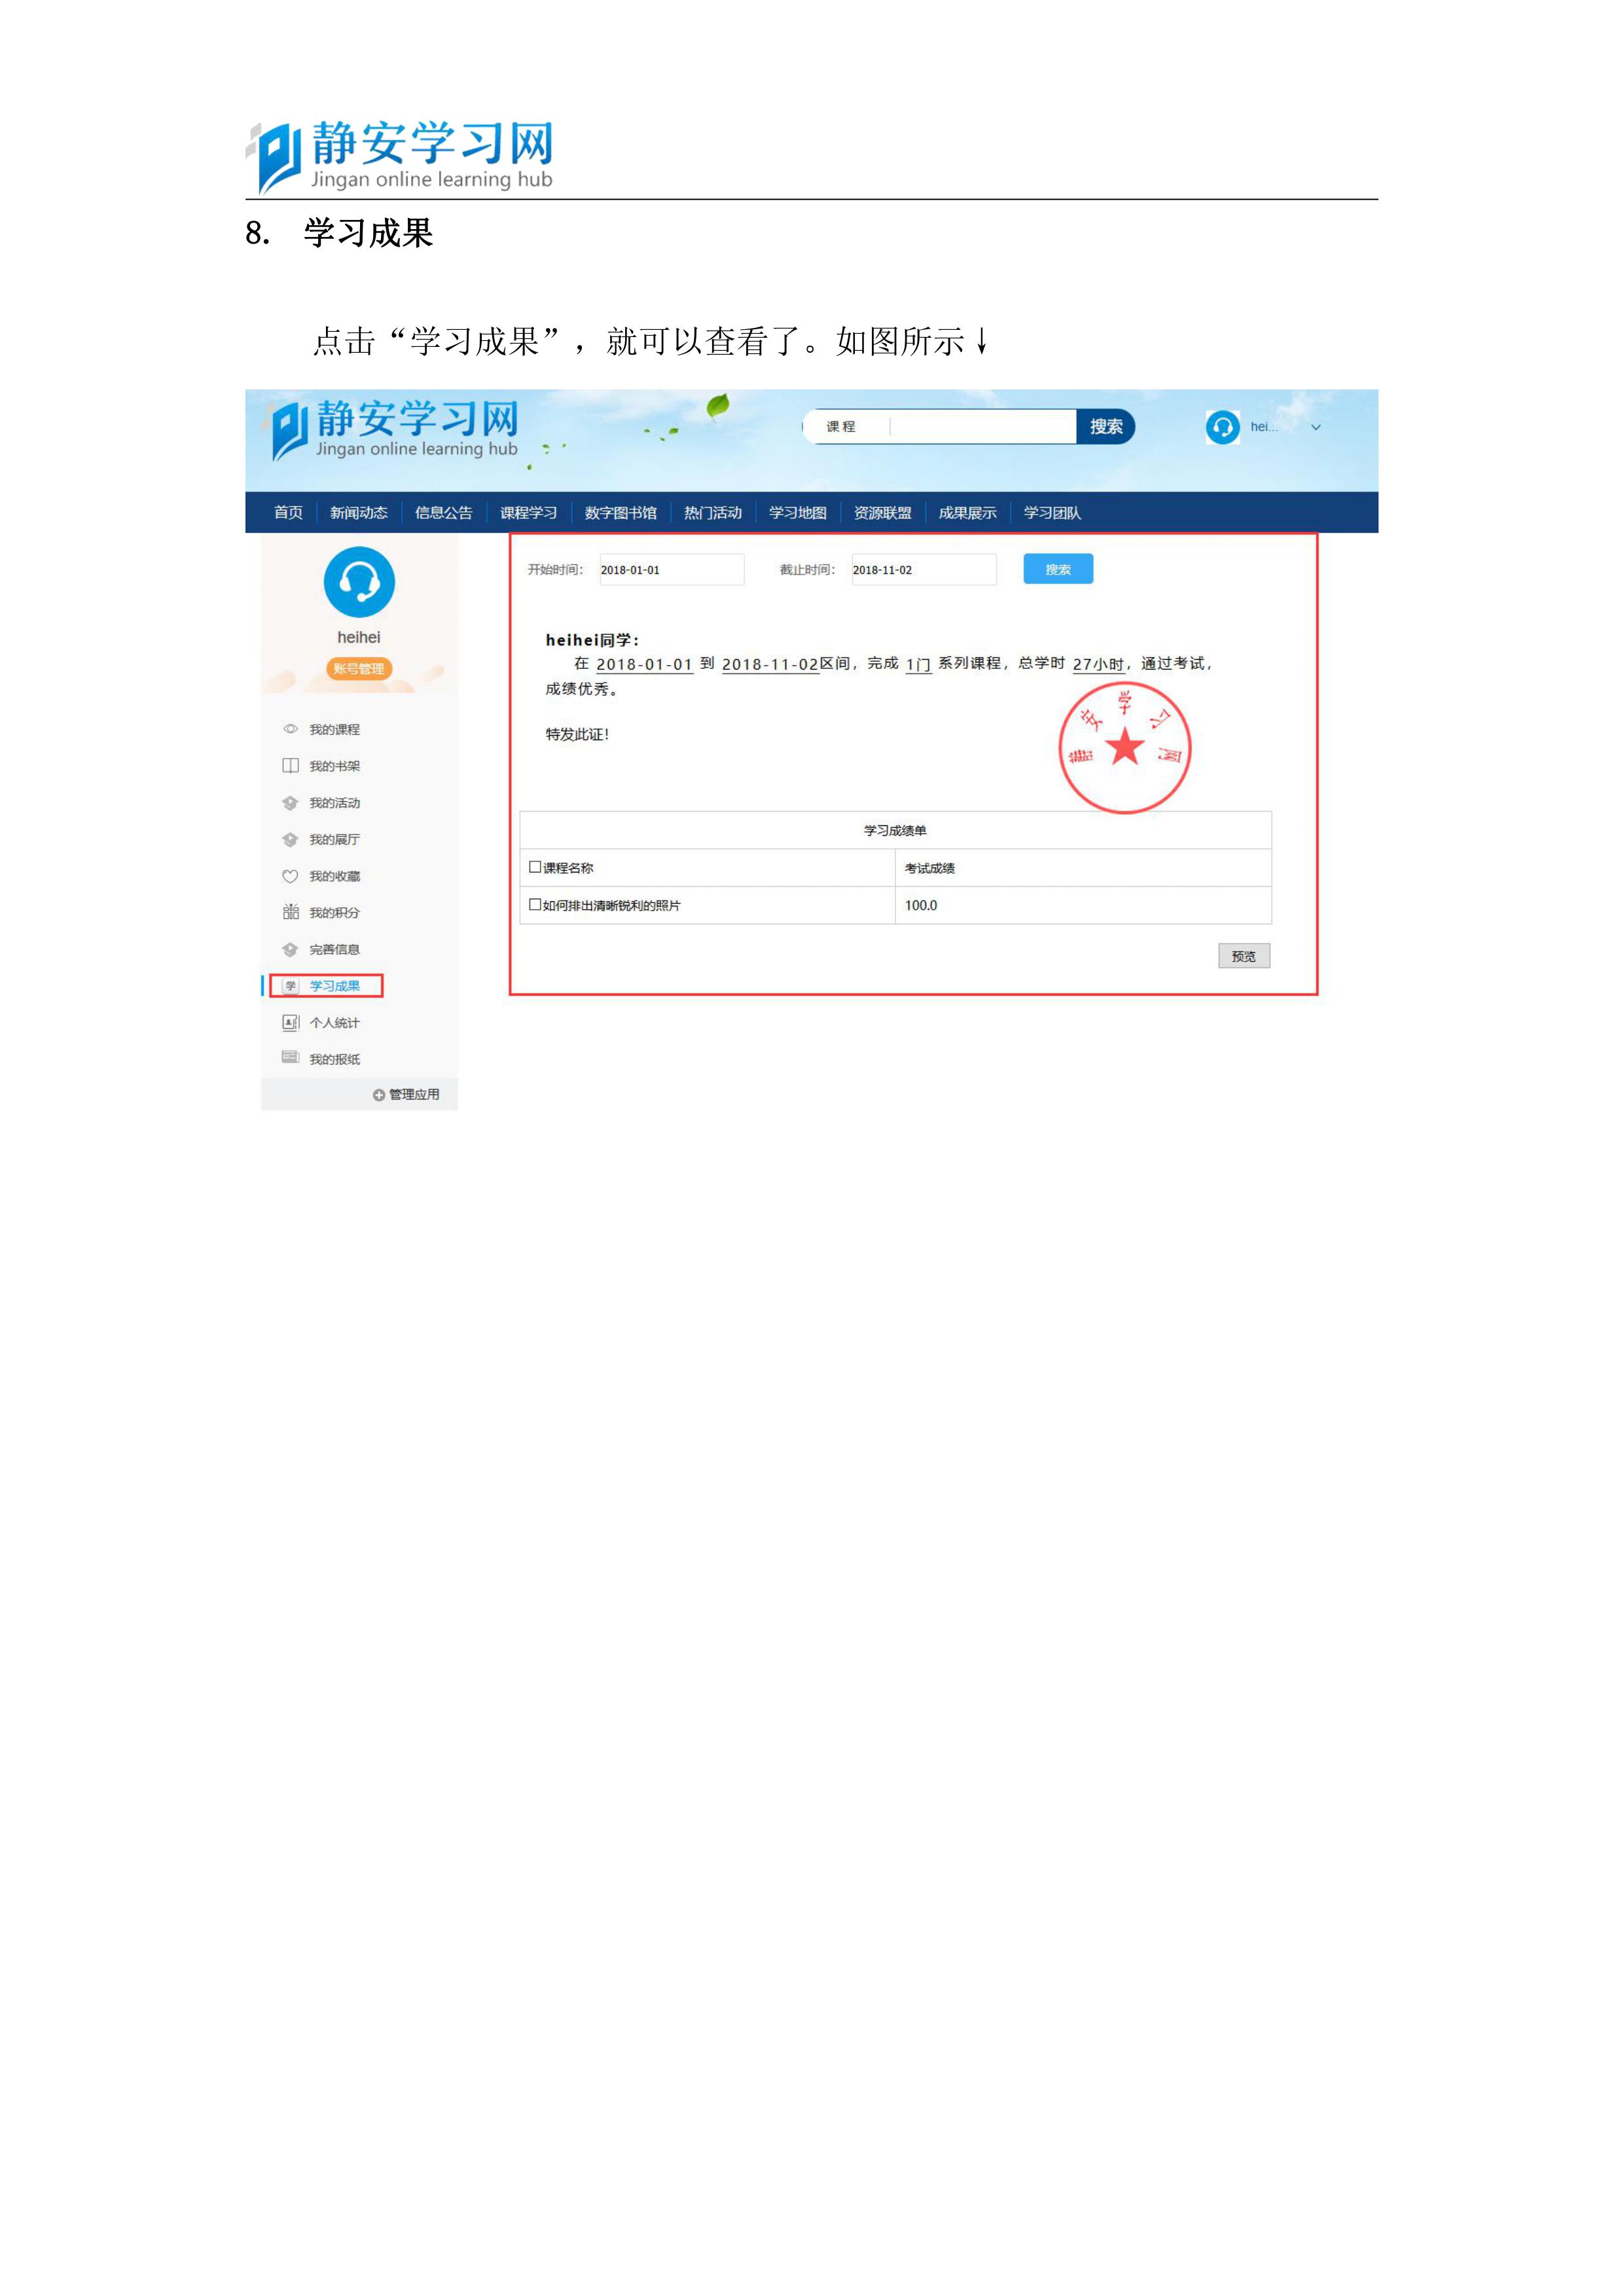Click the 学 icon beside 学习成果
The image size is (1624, 2296).
290,986
